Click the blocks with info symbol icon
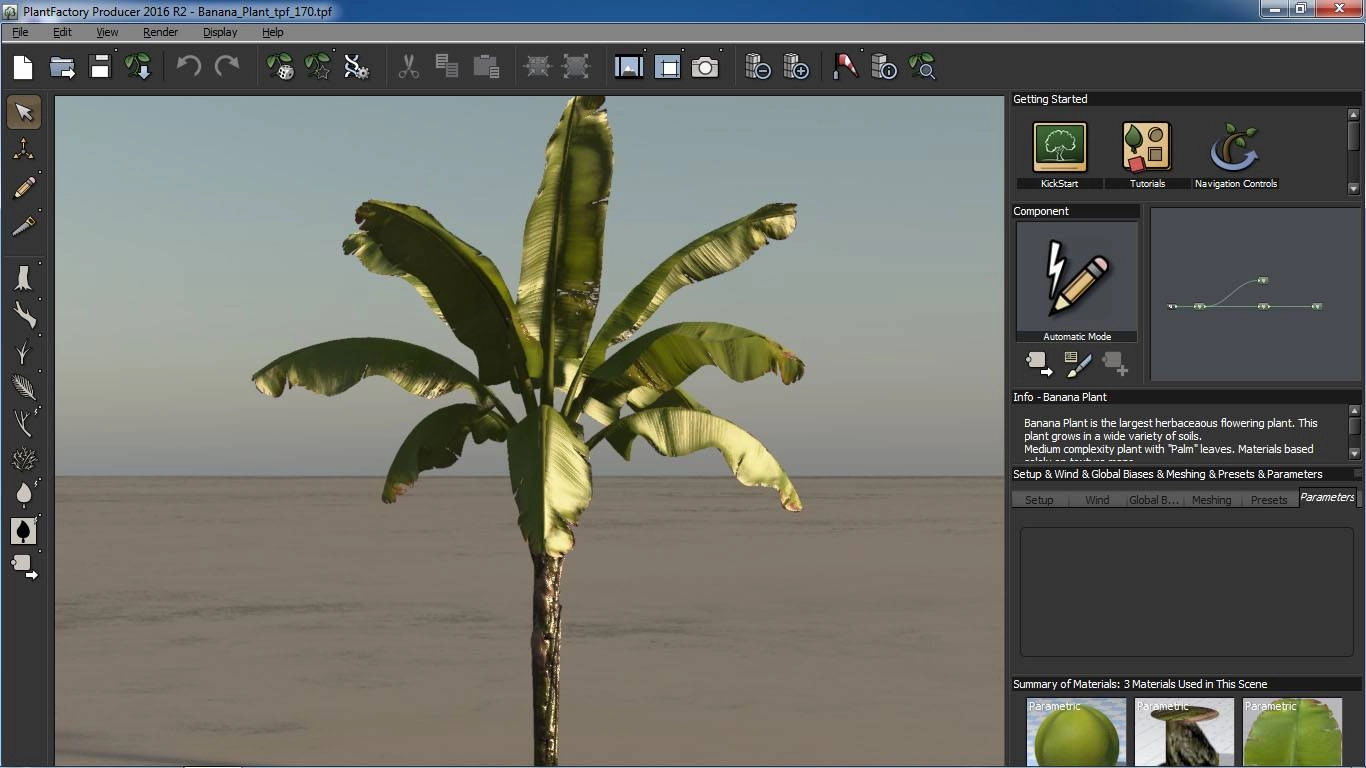This screenshot has height=768, width=1366. point(884,67)
